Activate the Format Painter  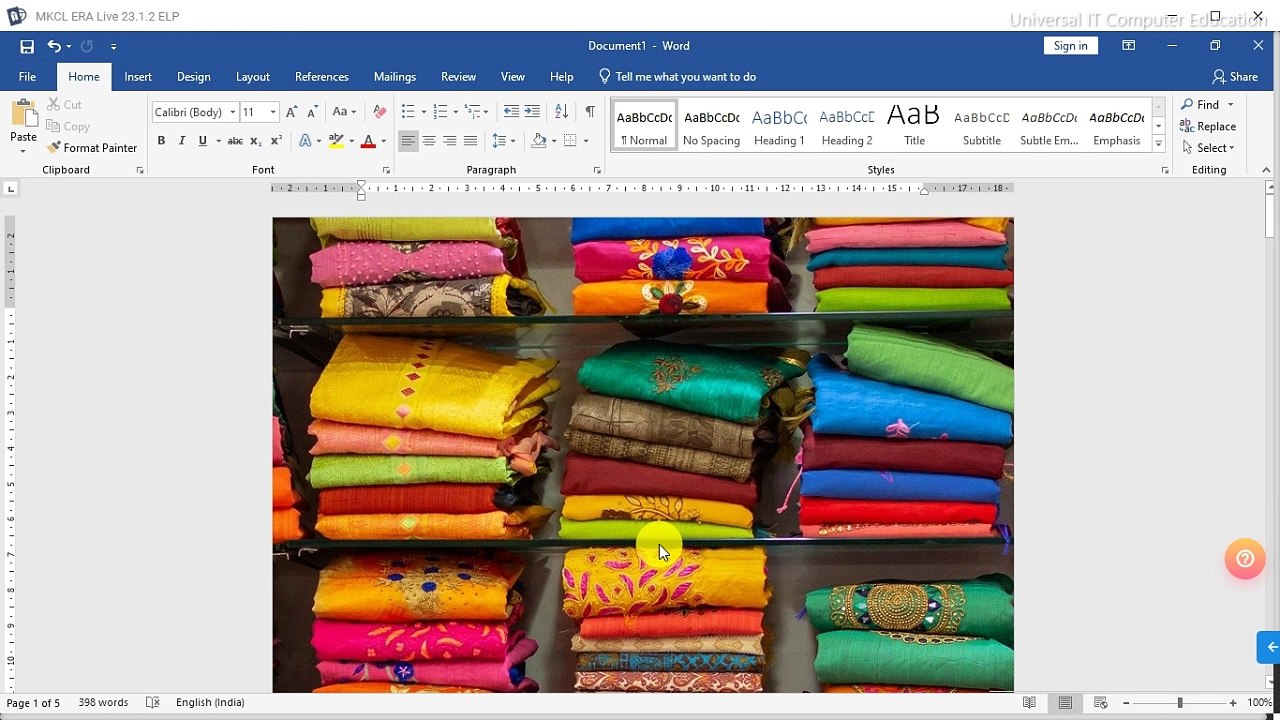92,148
